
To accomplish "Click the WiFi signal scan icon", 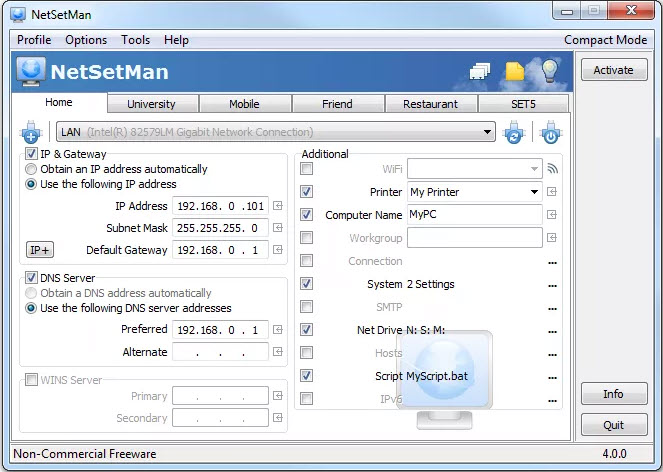I will pyautogui.click(x=552, y=169).
